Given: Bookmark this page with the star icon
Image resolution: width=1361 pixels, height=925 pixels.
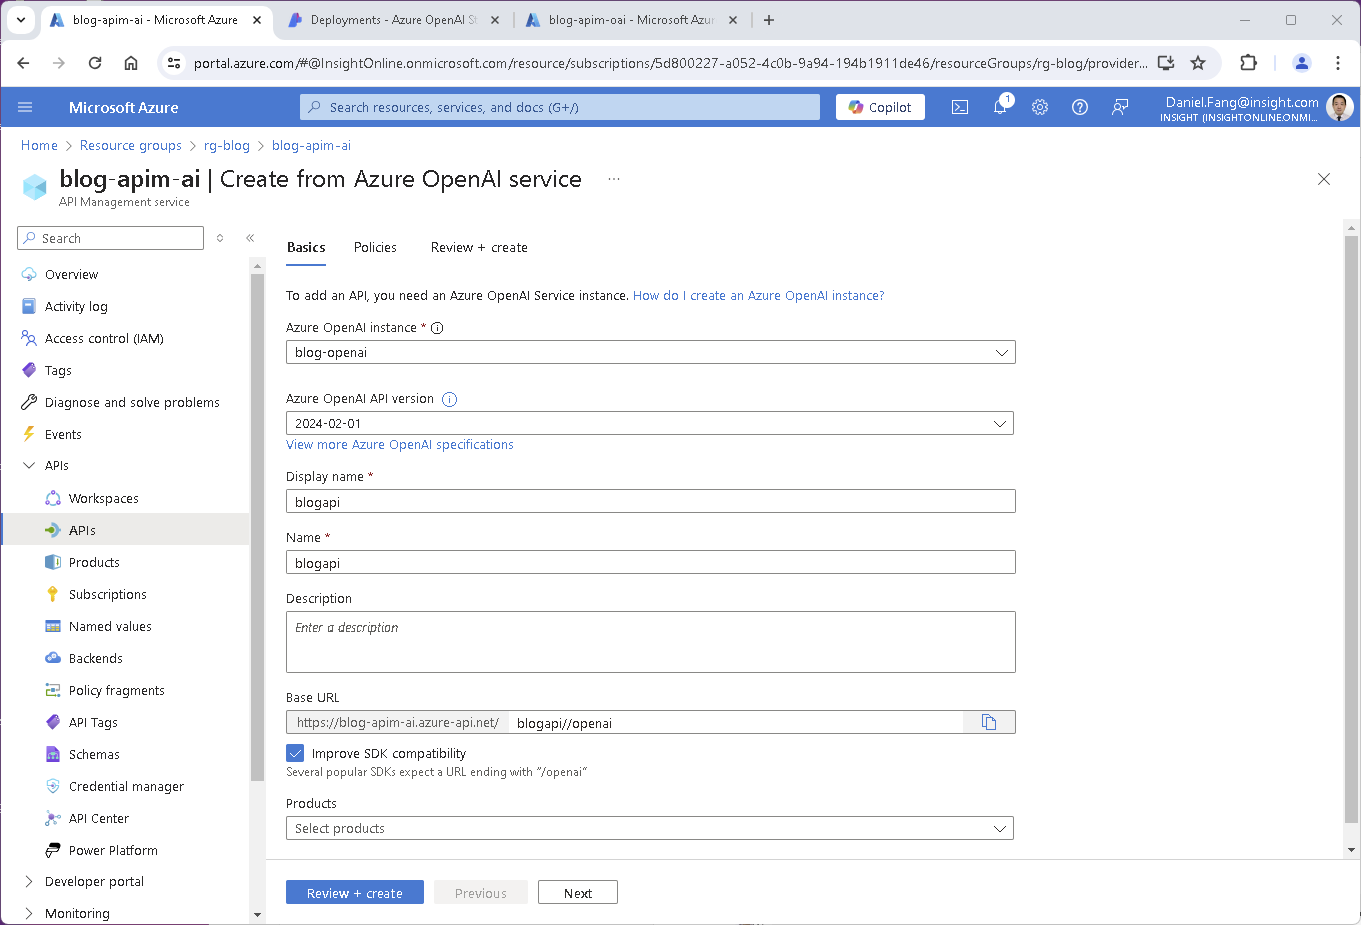Looking at the screenshot, I should [x=1198, y=63].
